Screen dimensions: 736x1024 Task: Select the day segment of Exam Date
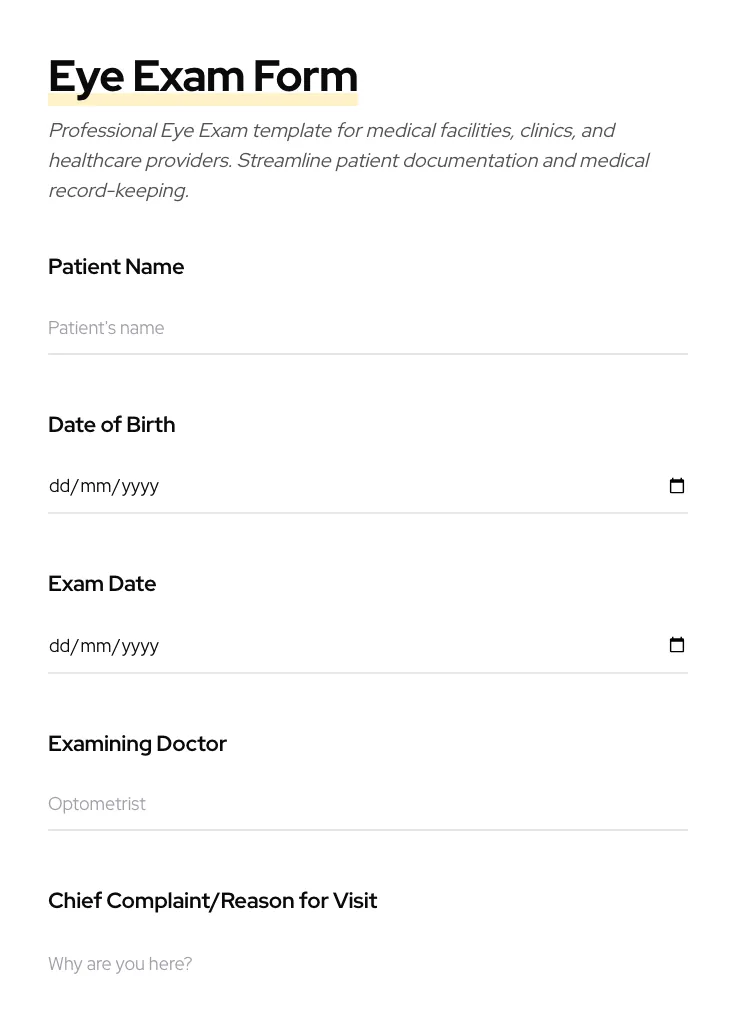pos(59,646)
